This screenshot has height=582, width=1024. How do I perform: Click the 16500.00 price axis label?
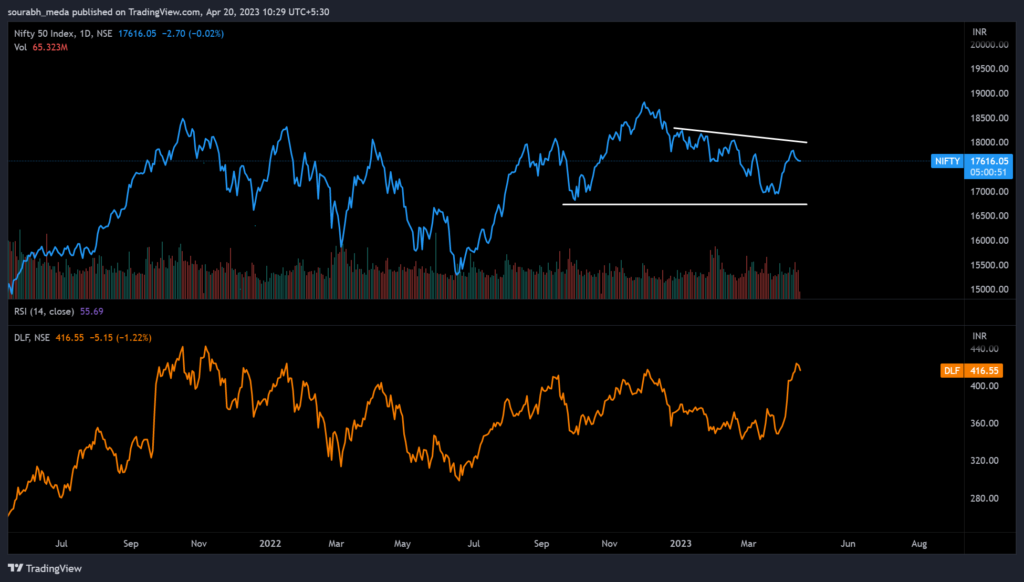(x=989, y=216)
